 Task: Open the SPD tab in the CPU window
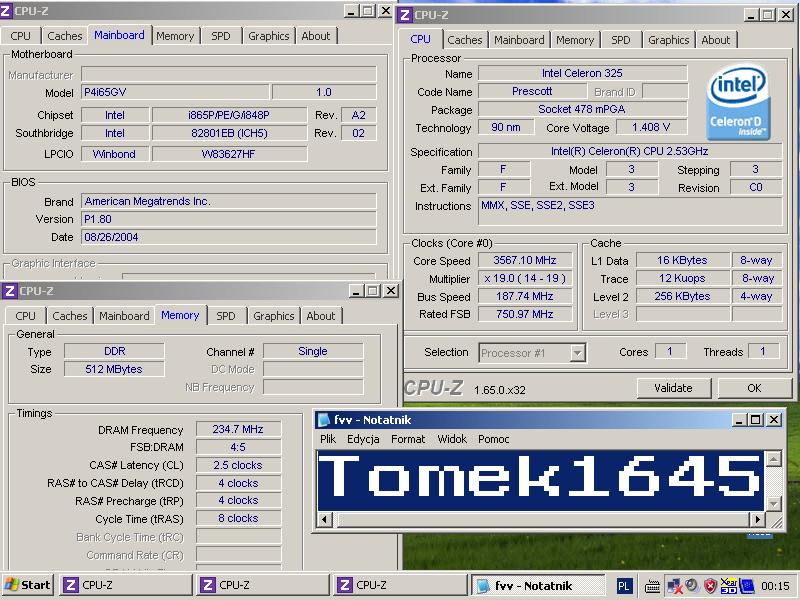pos(620,40)
